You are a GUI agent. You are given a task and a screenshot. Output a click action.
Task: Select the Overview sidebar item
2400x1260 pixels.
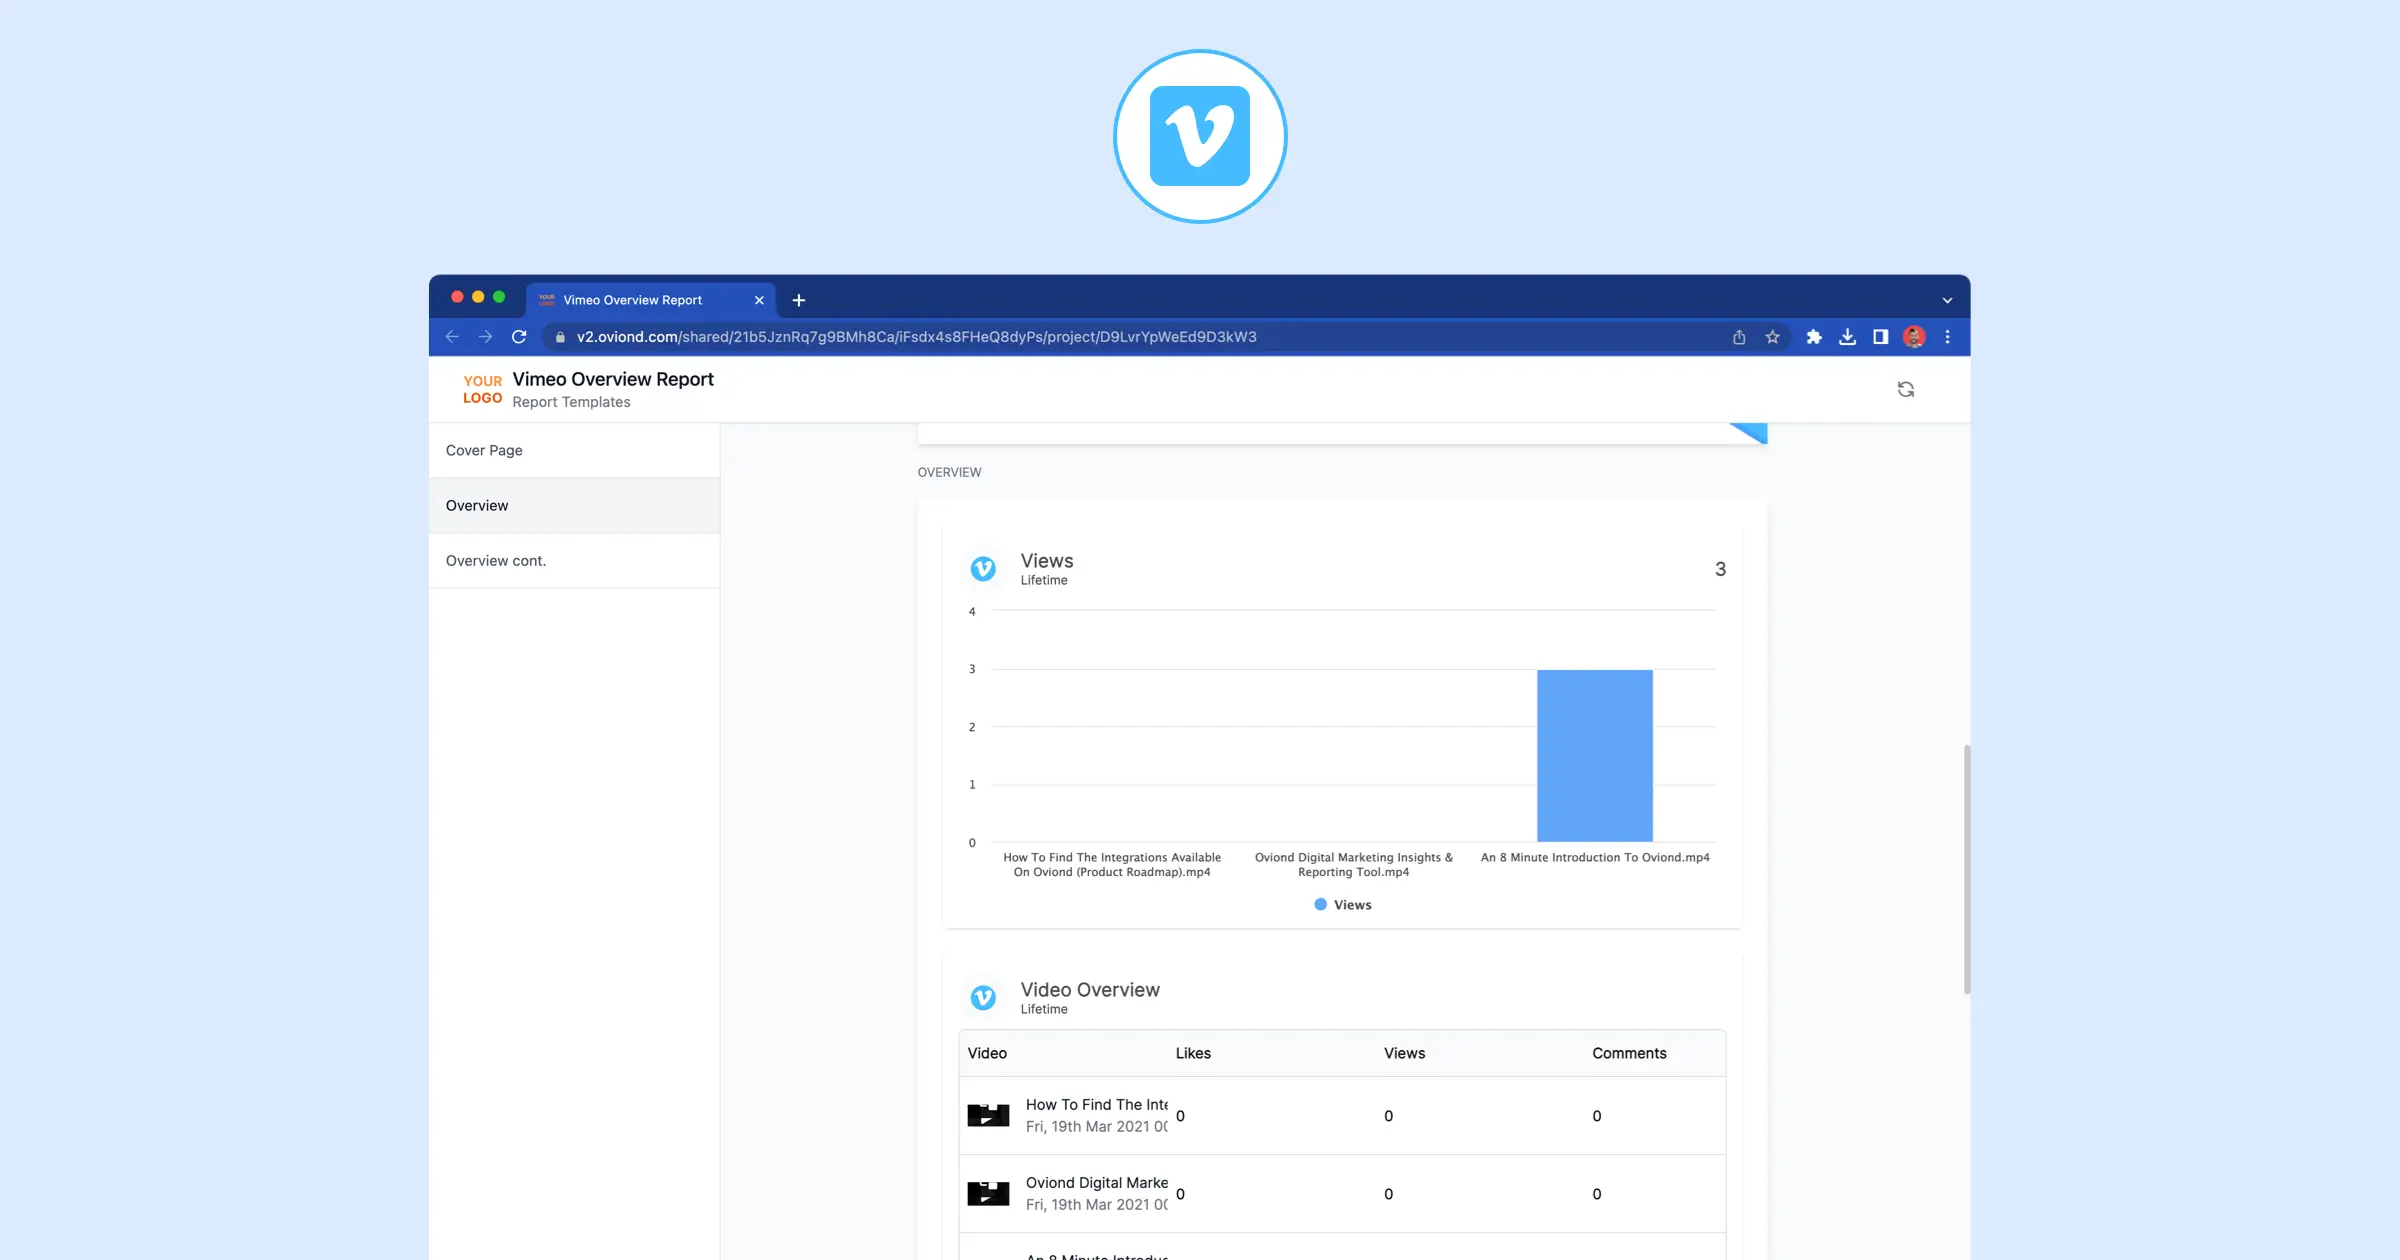[574, 505]
